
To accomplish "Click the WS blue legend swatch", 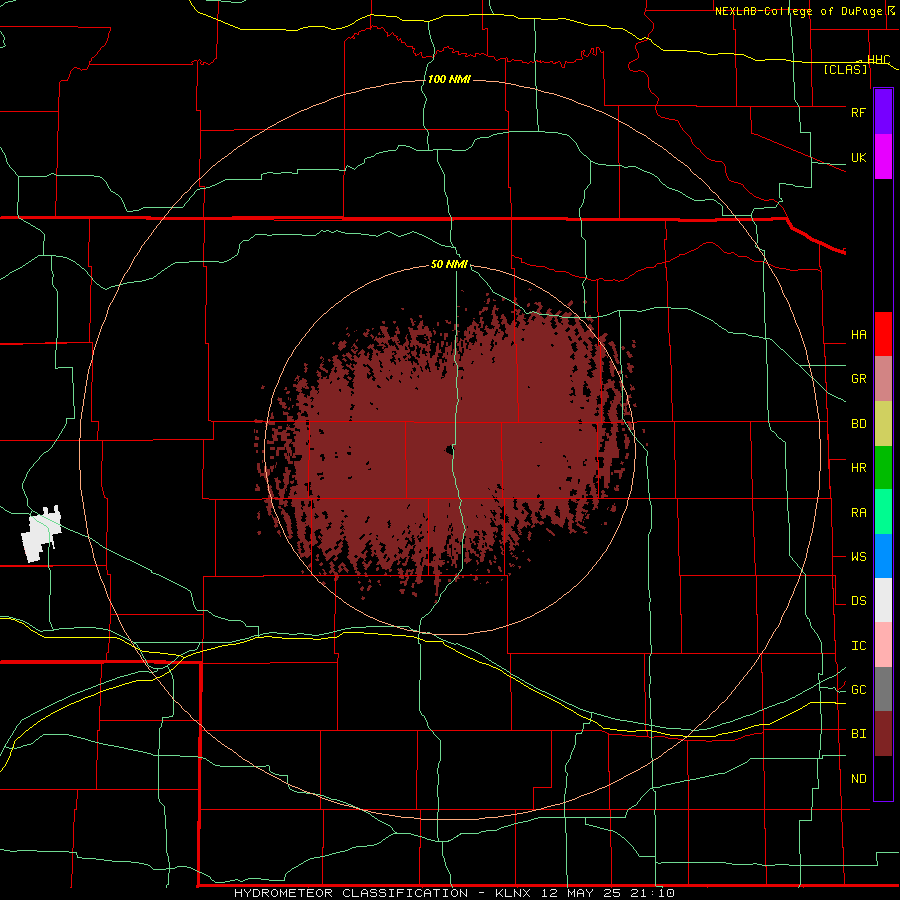I will click(883, 556).
